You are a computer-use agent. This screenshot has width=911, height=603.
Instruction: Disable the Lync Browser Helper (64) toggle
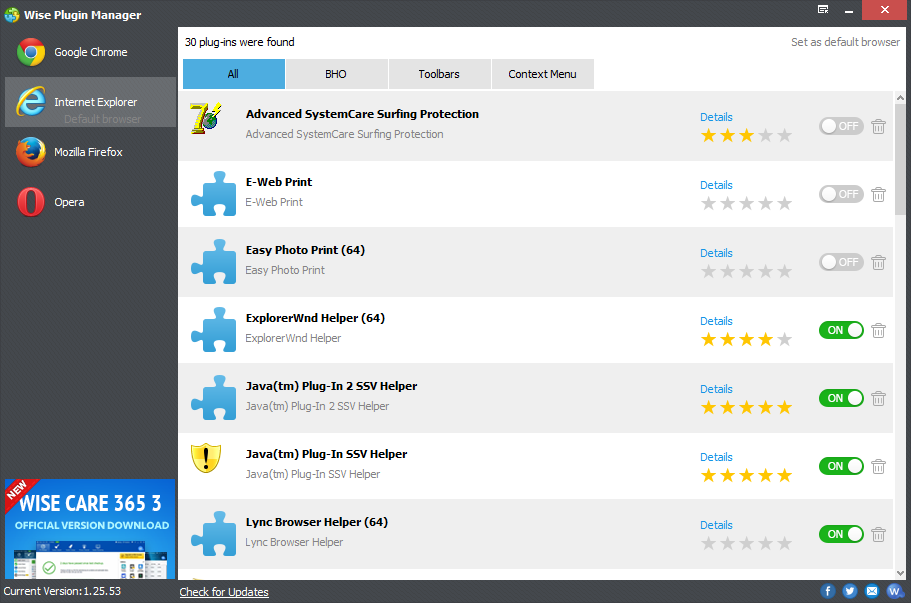pyautogui.click(x=841, y=534)
